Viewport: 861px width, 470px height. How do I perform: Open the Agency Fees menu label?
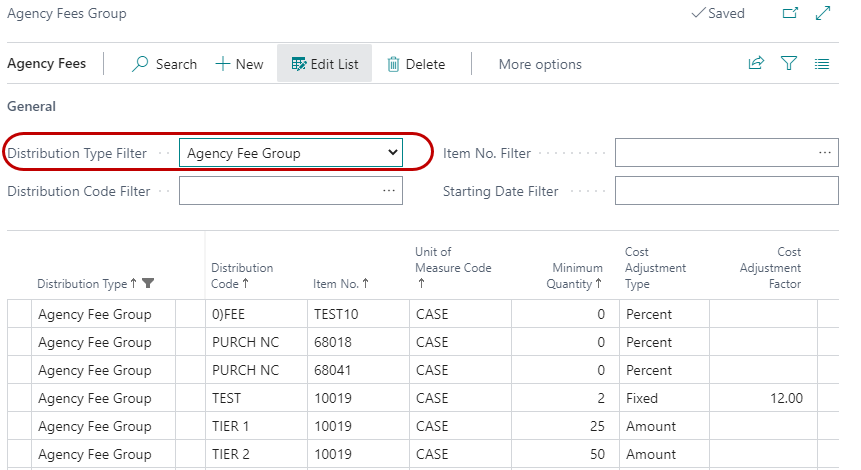click(x=47, y=64)
